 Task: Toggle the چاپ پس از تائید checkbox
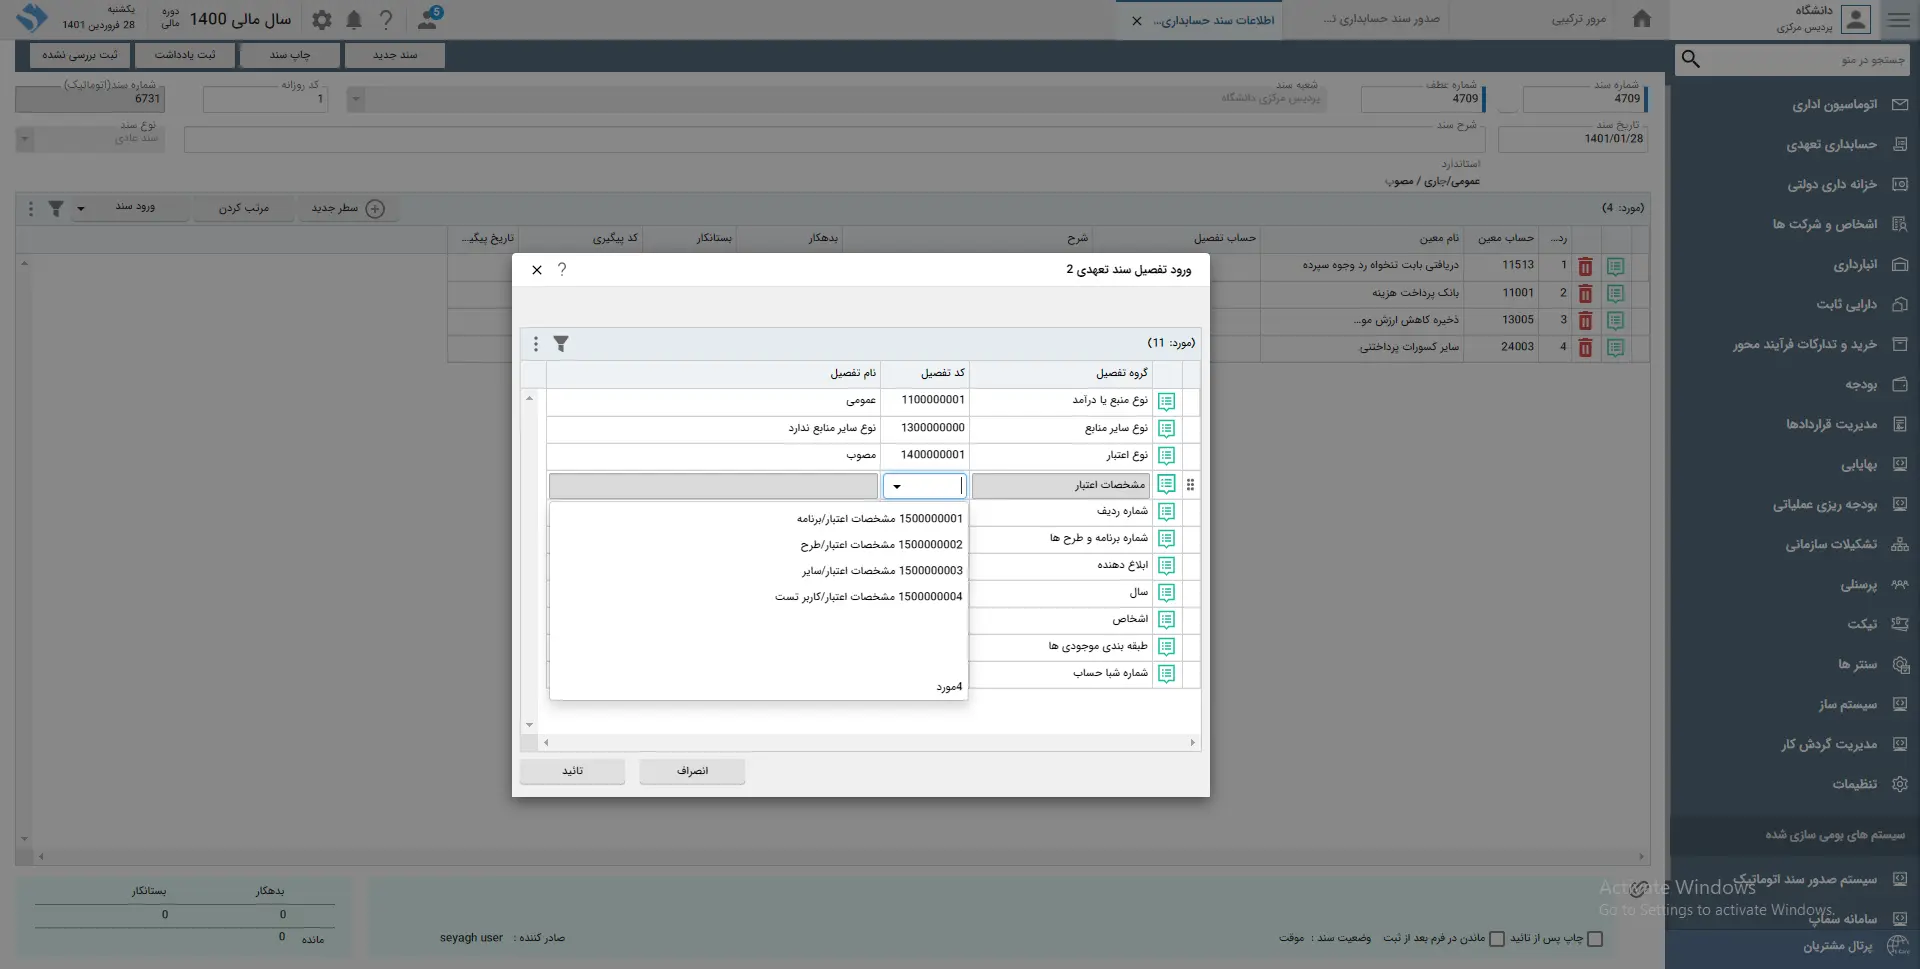pos(1595,939)
